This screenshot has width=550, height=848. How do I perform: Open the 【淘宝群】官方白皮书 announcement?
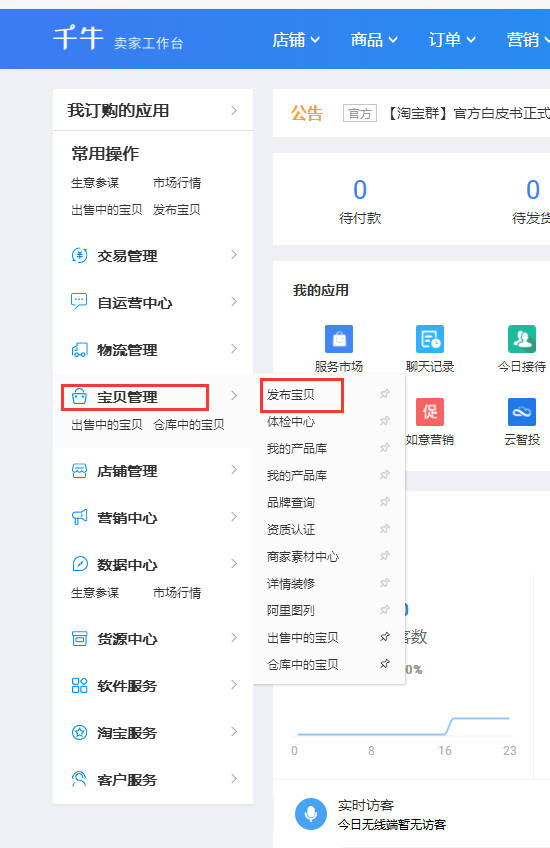pyautogui.click(x=467, y=113)
